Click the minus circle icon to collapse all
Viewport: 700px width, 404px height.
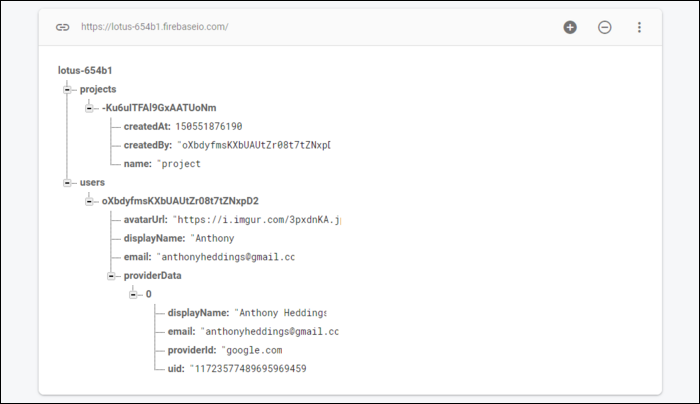604,27
